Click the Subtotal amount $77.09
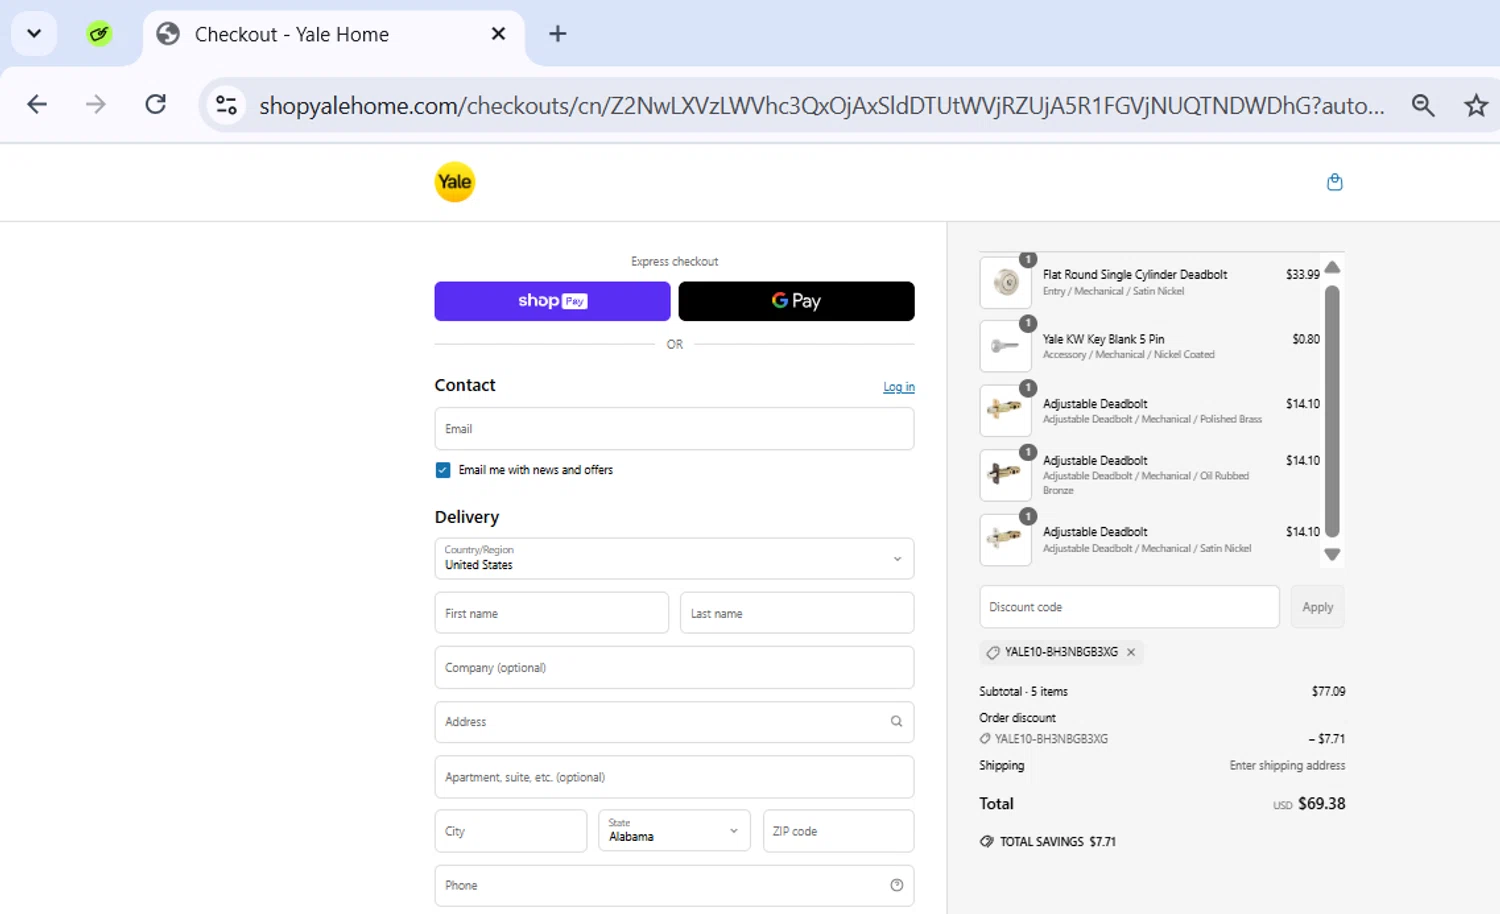The width and height of the screenshot is (1500, 914). pyautogui.click(x=1328, y=691)
